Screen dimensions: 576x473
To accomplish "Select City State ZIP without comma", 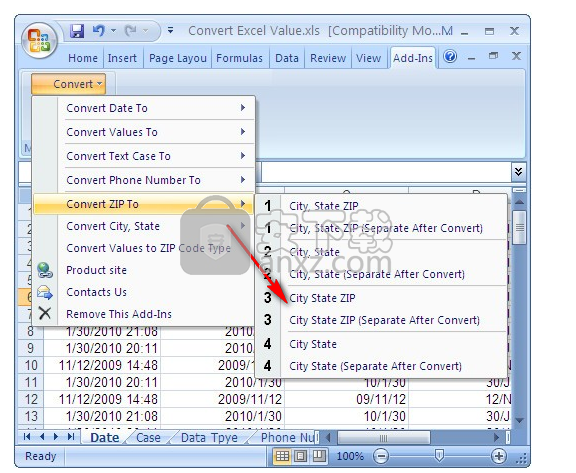I will pos(381,298).
